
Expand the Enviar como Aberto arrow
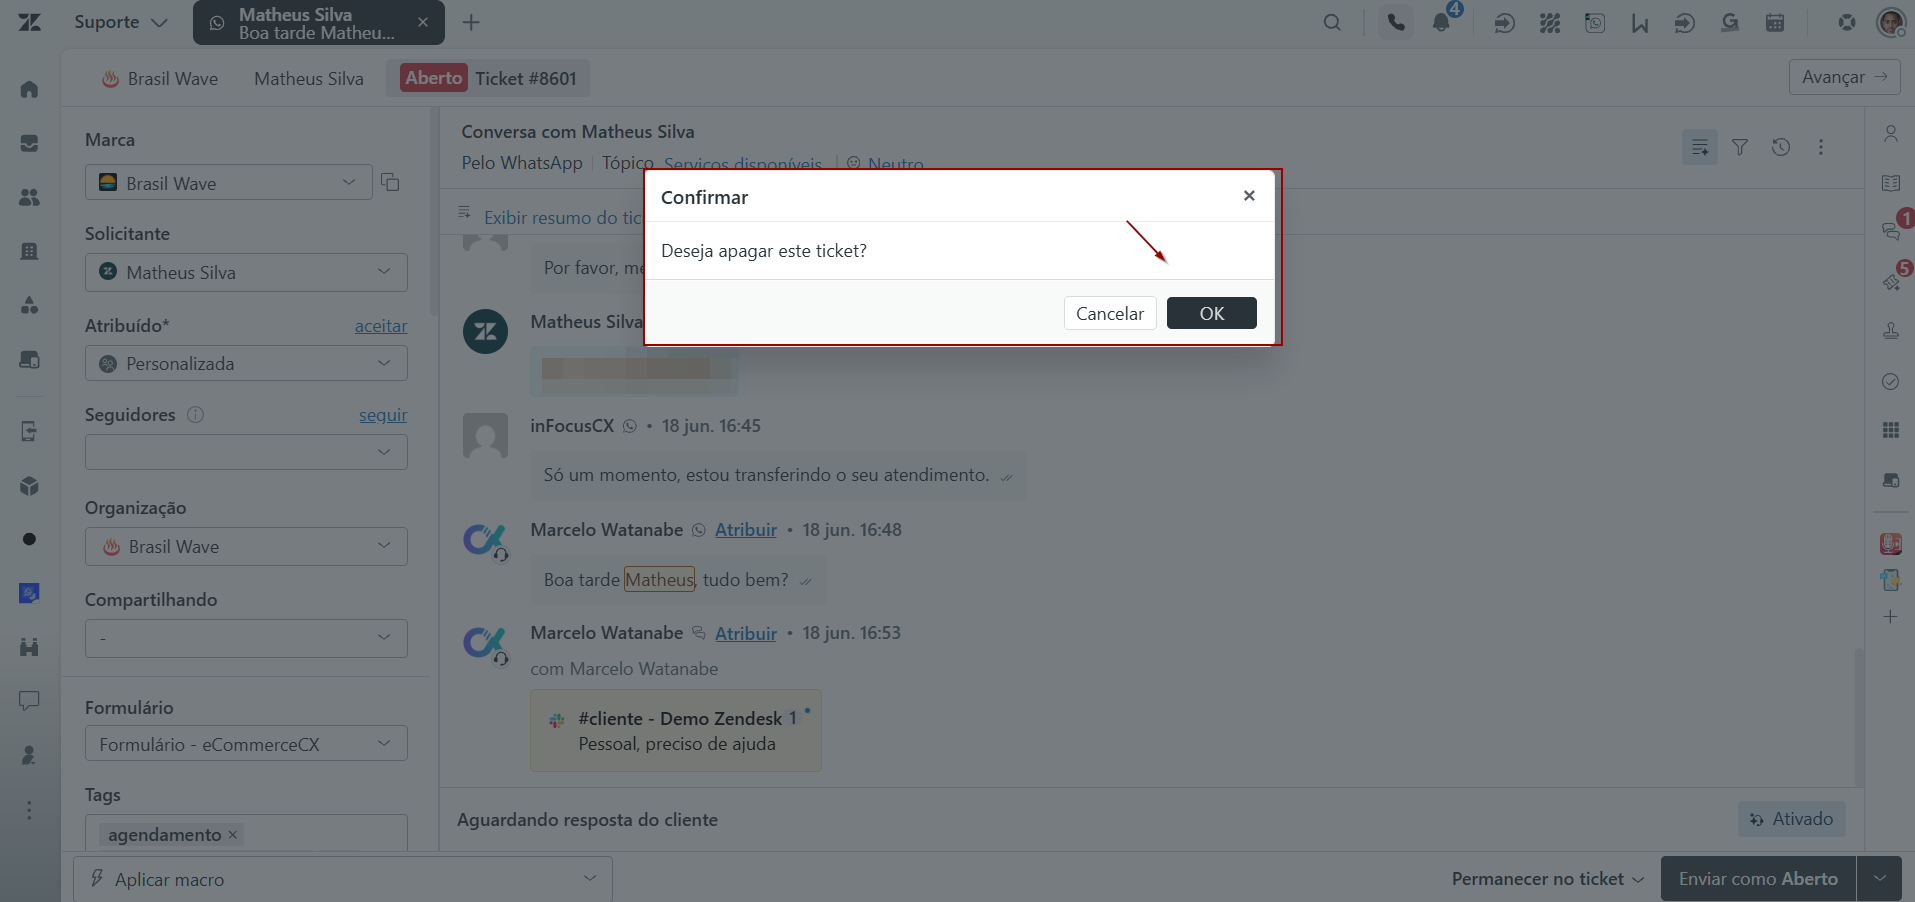(1880, 879)
